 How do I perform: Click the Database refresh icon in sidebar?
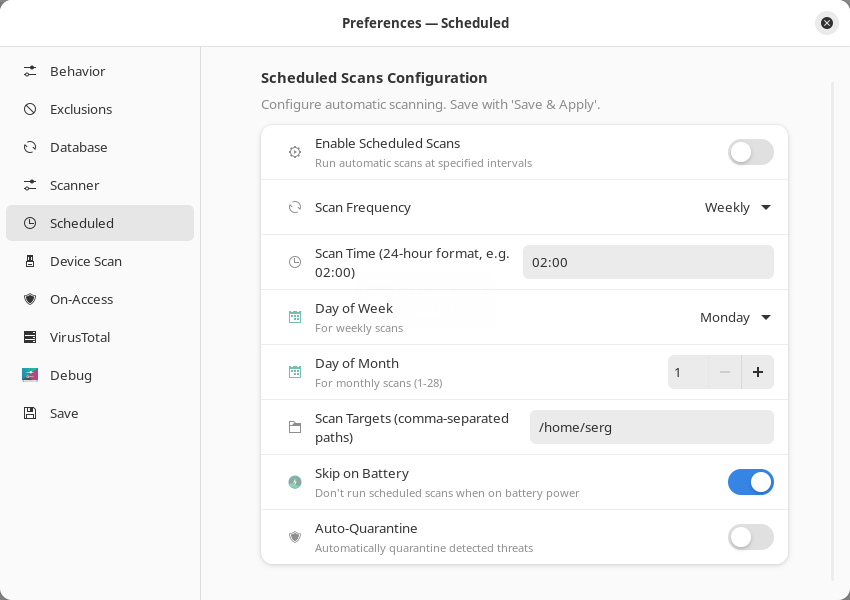pyautogui.click(x=30, y=147)
